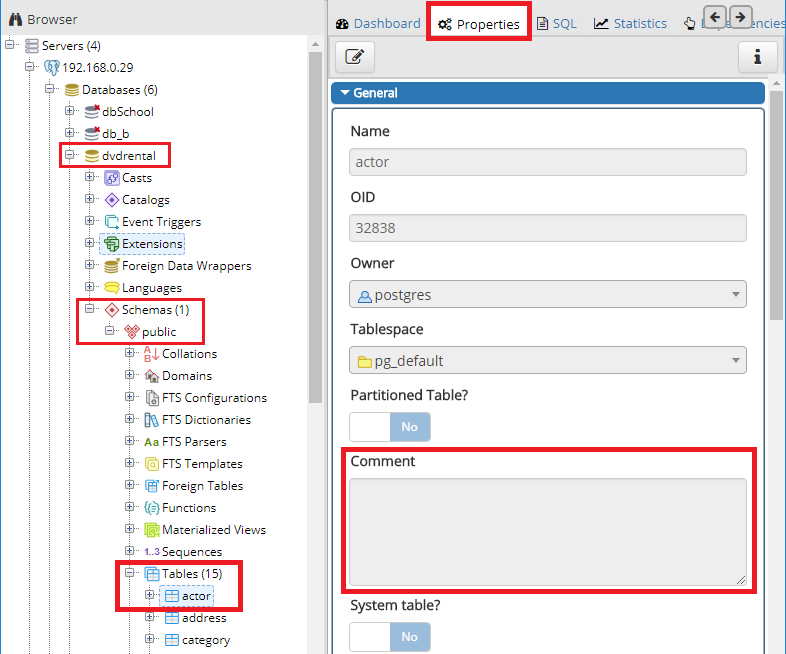Click the edit pencil icon button

click(355, 57)
